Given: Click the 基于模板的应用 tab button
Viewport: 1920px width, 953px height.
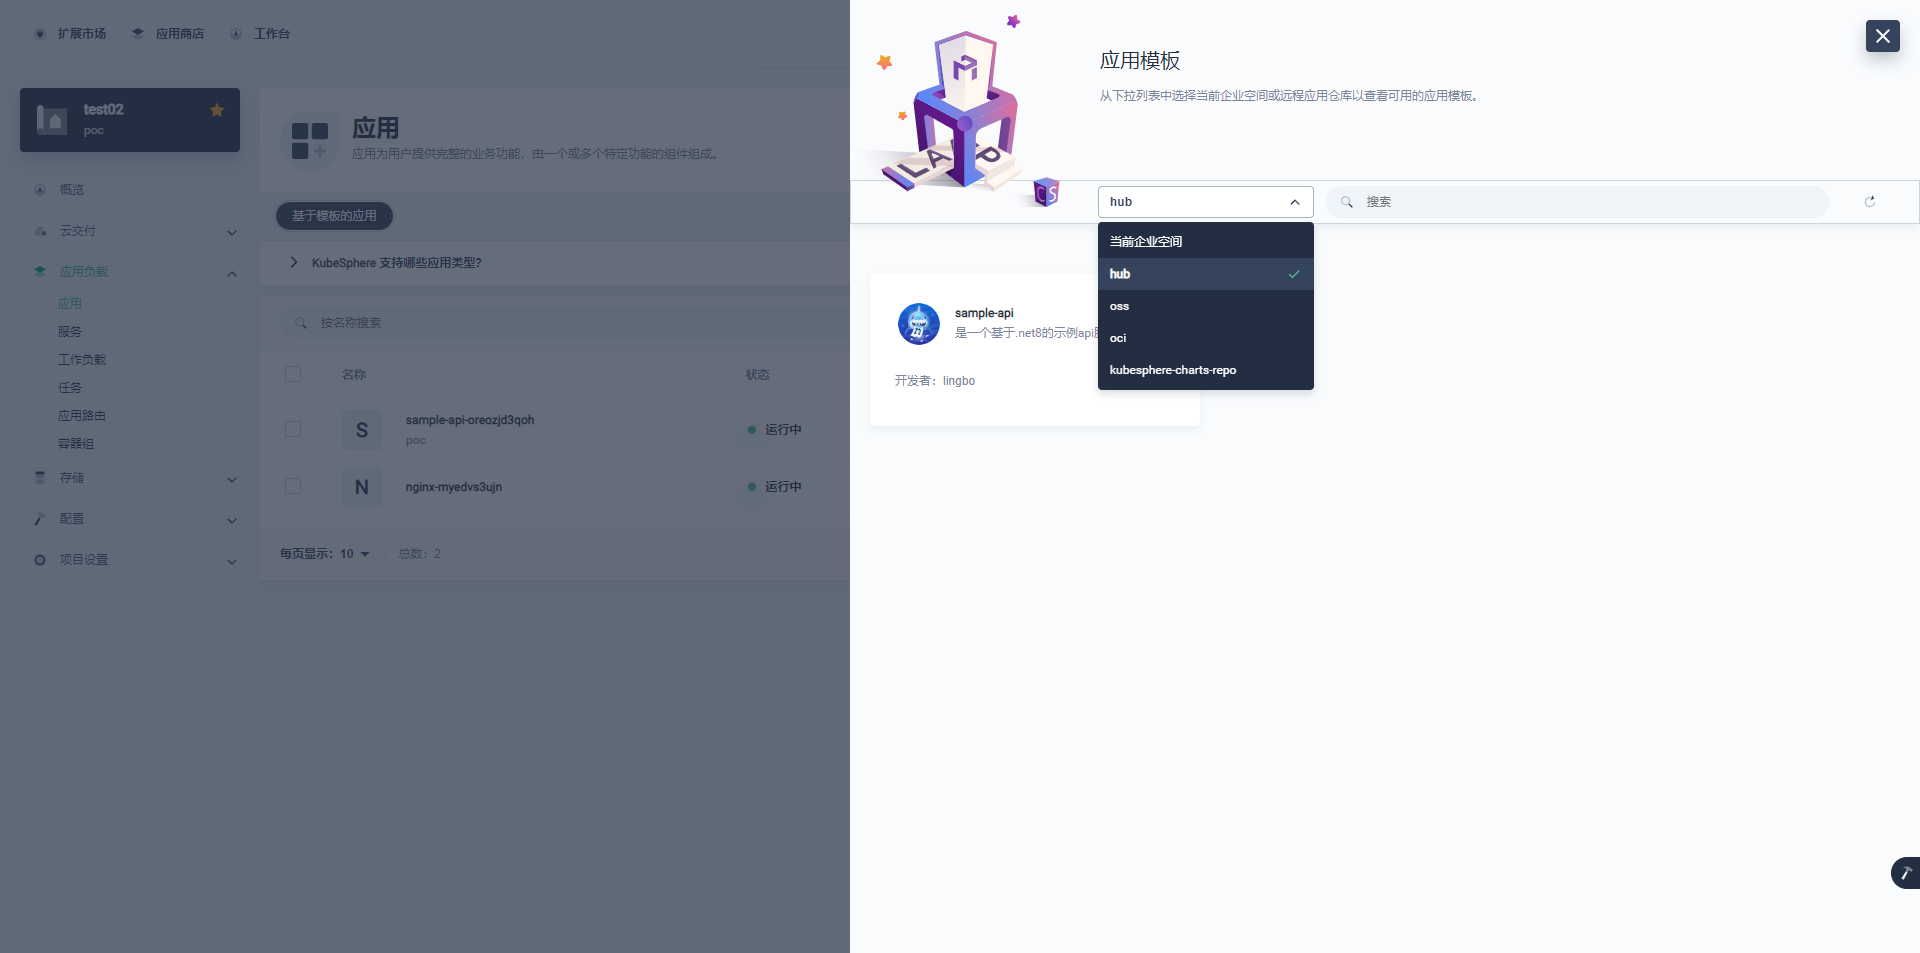Looking at the screenshot, I should [x=334, y=216].
